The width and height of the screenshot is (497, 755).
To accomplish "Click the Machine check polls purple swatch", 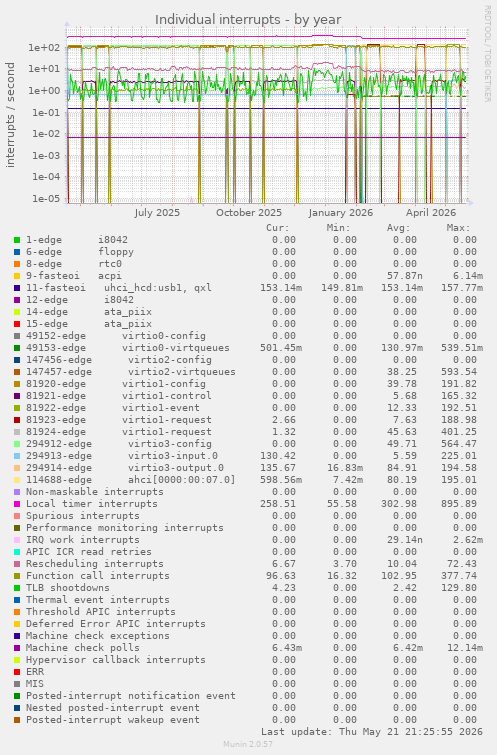I will [x=17, y=648].
